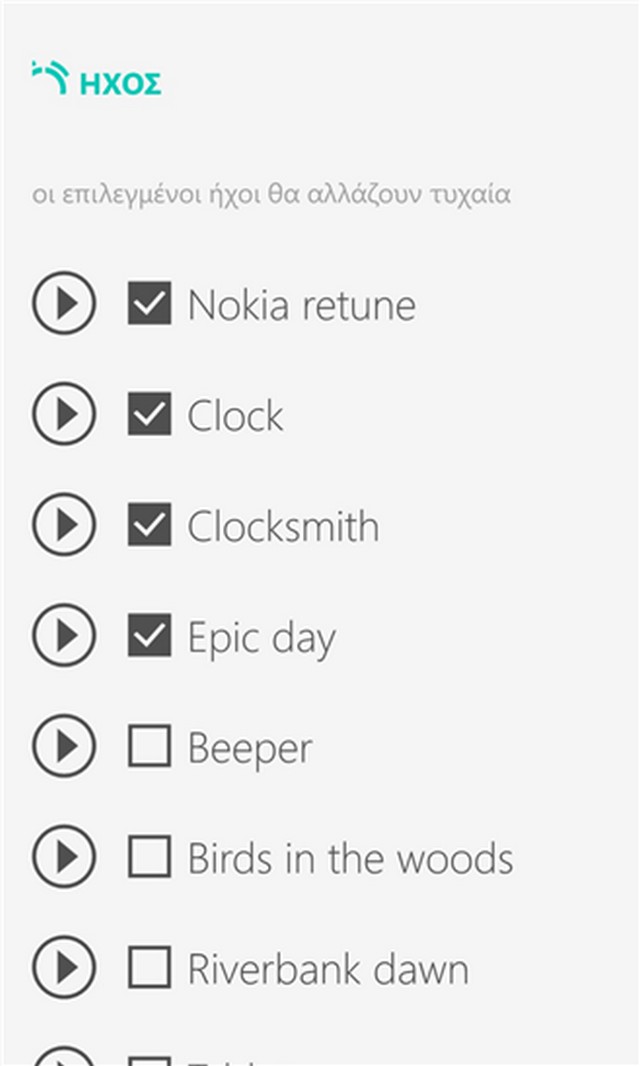Select the Nokia retune label text
The height and width of the screenshot is (1066, 640).
(301, 305)
